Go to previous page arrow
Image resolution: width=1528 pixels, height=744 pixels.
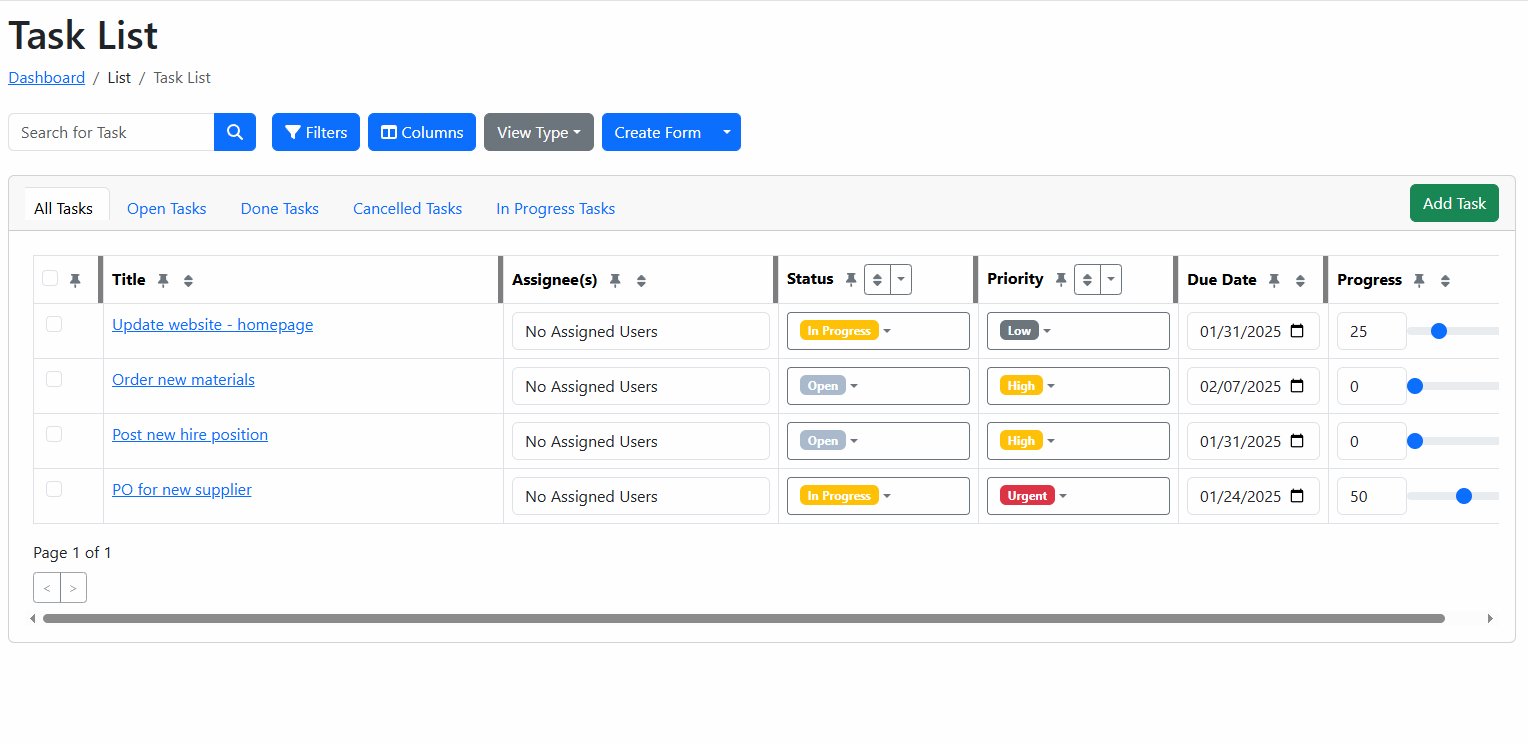[47, 588]
